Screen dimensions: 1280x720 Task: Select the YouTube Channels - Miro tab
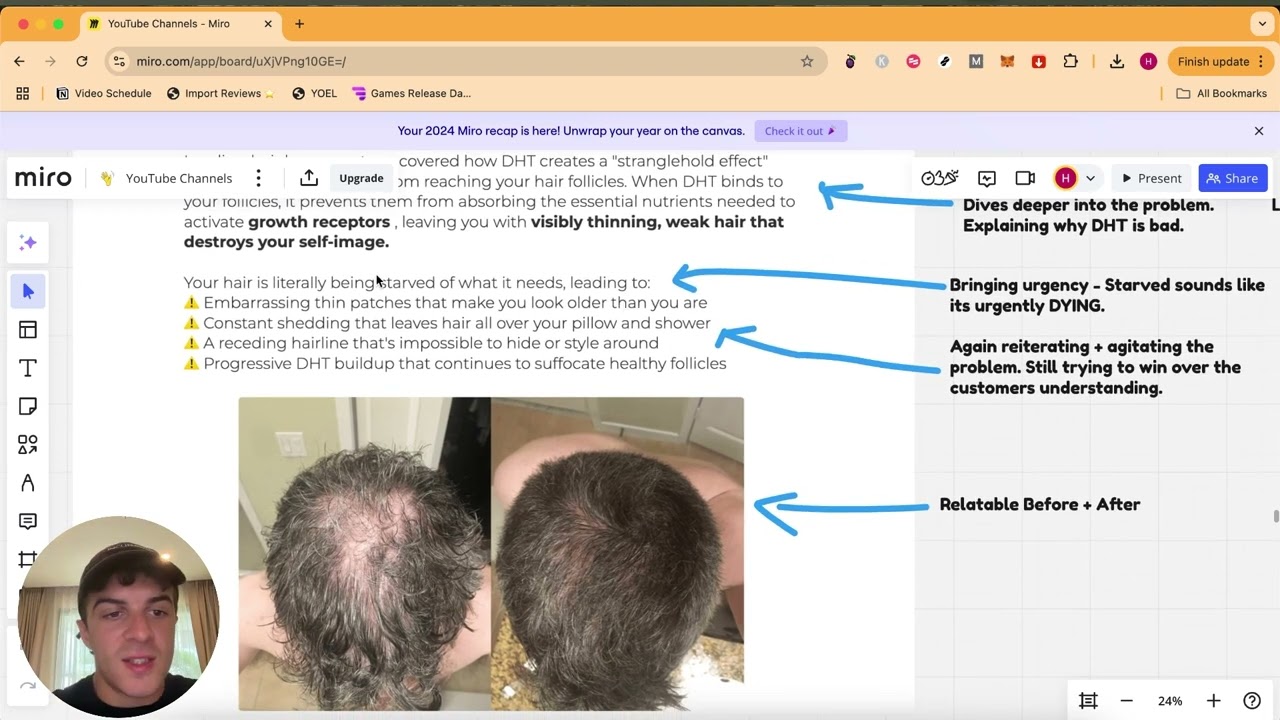(170, 23)
